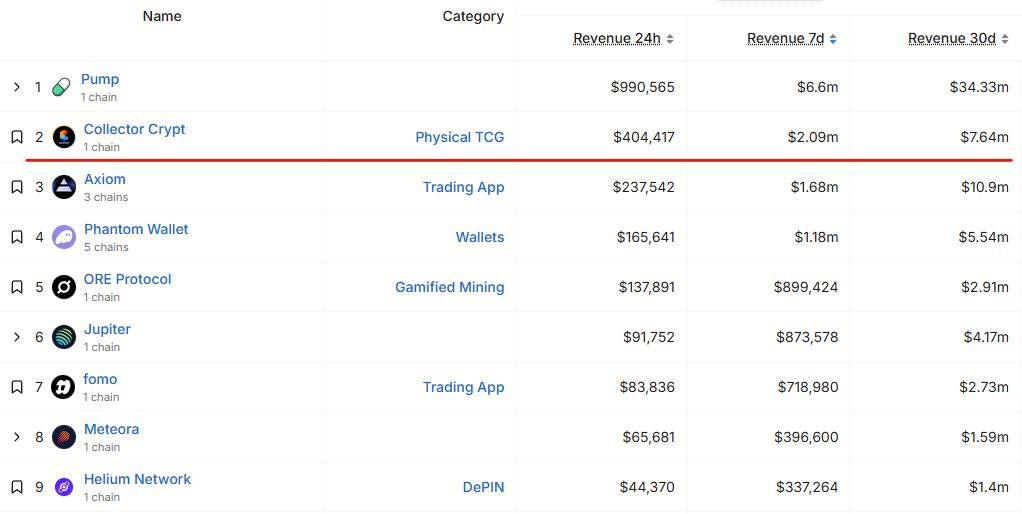
Task: Open the fomo protocol link
Action: pos(100,379)
